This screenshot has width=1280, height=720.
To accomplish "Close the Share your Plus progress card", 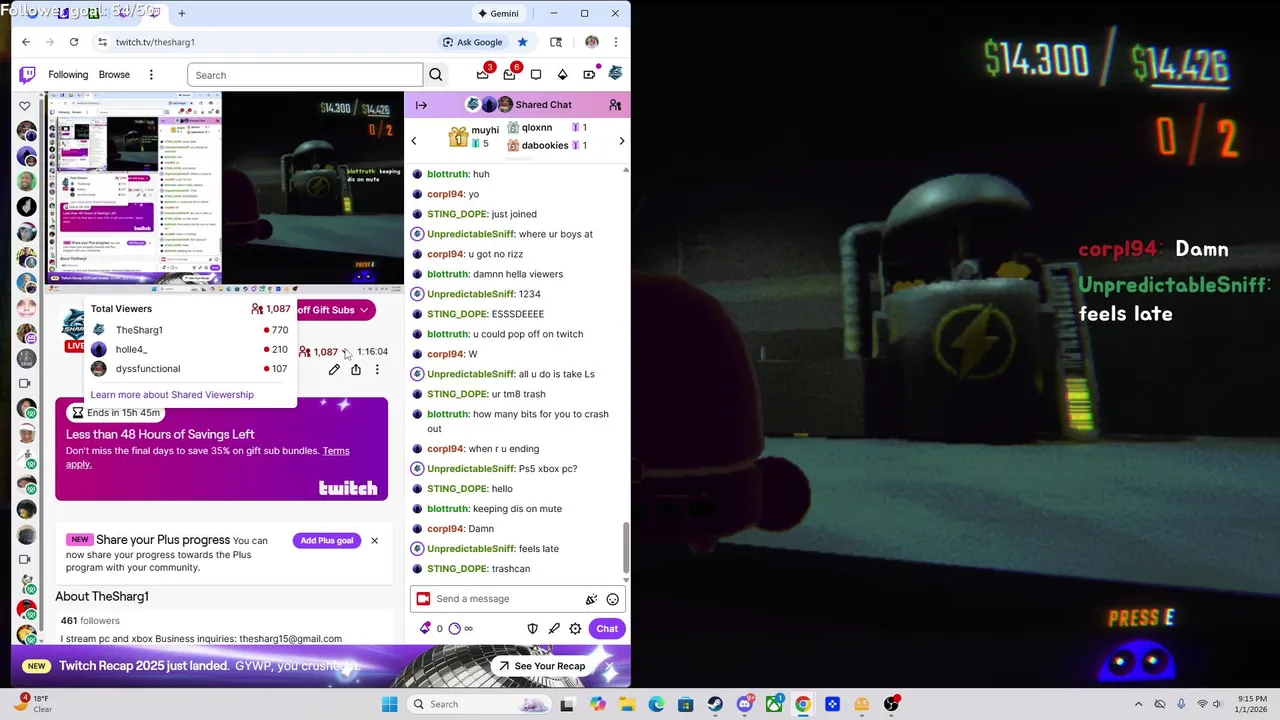I will (x=374, y=541).
